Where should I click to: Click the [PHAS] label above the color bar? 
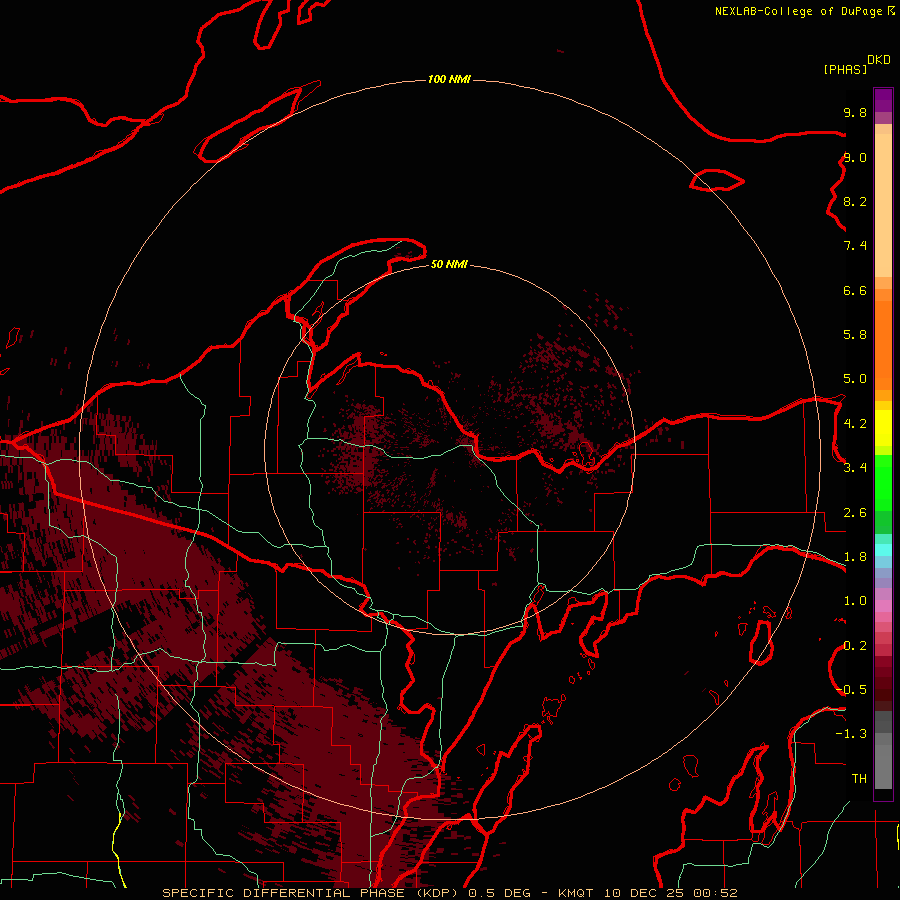point(845,69)
